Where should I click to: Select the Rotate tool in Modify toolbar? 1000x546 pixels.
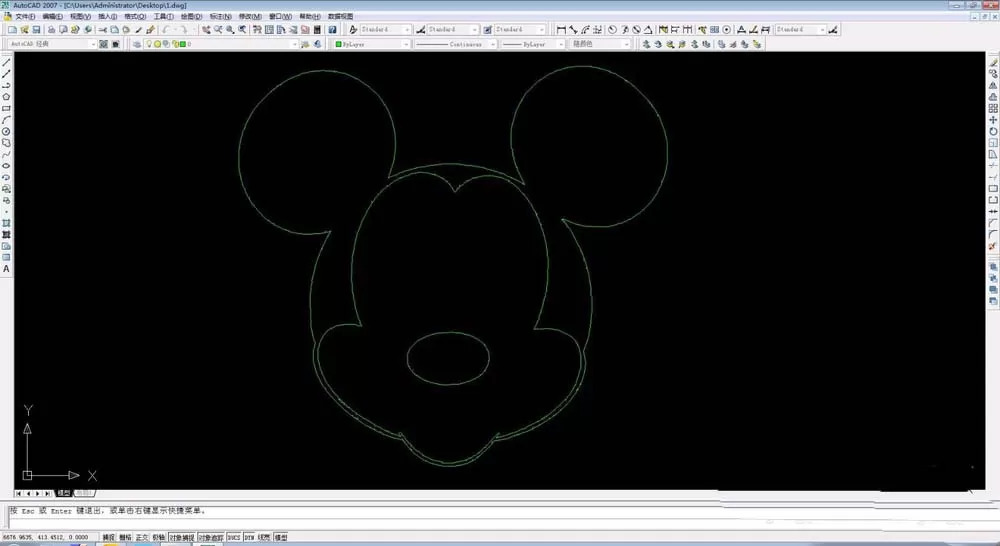[993, 131]
